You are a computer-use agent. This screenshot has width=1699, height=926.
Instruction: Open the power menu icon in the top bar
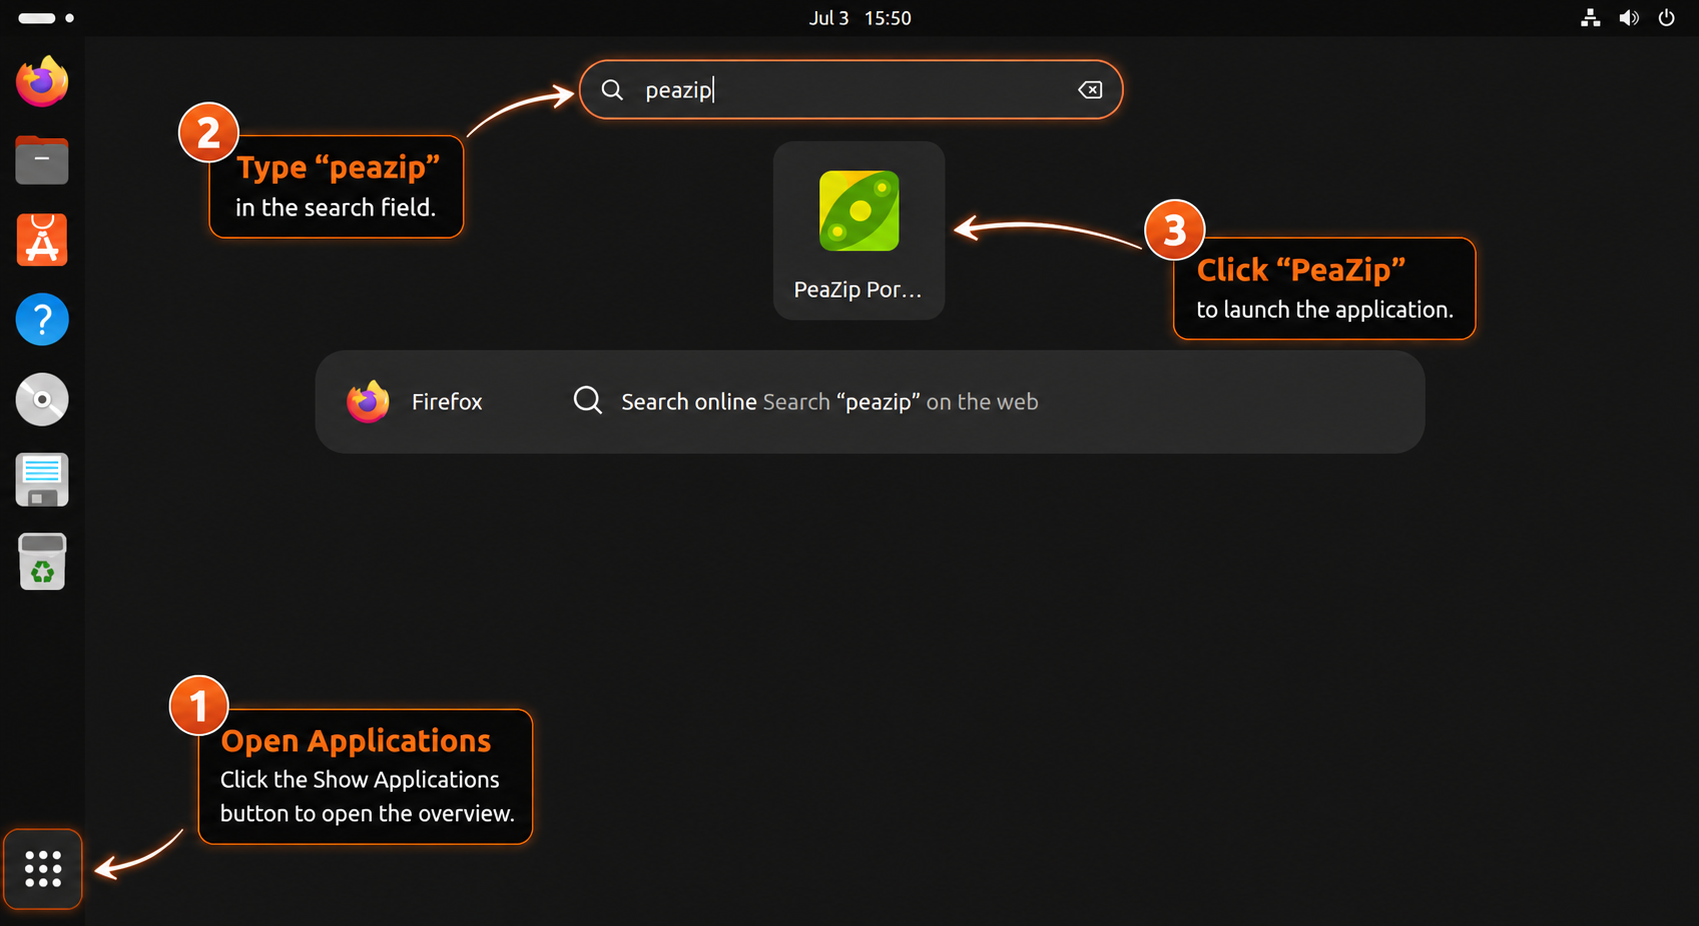pyautogui.click(x=1666, y=18)
